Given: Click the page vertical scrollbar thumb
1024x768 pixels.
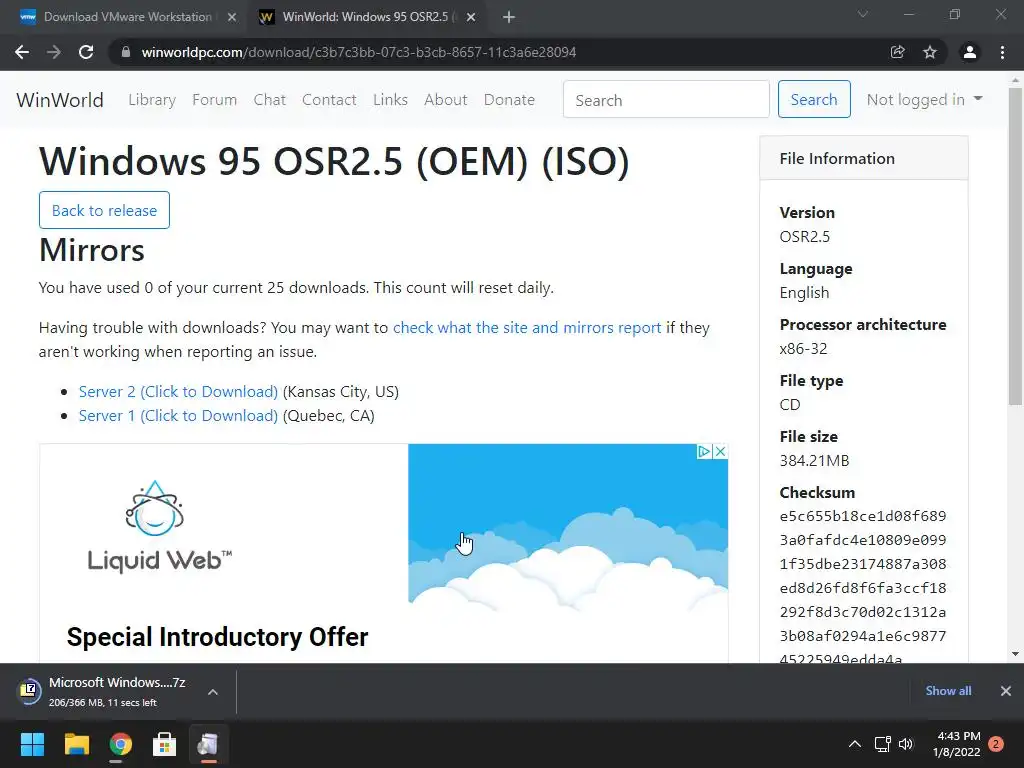Looking at the screenshot, I should [x=1015, y=246].
